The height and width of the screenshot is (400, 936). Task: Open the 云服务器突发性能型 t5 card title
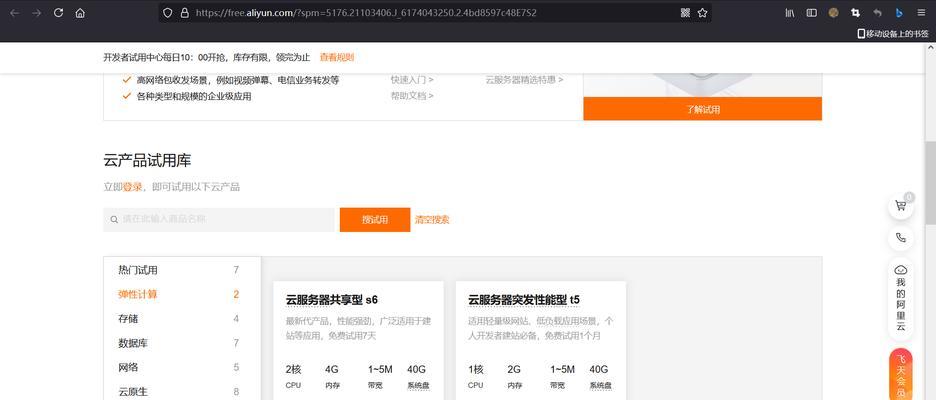(x=524, y=299)
